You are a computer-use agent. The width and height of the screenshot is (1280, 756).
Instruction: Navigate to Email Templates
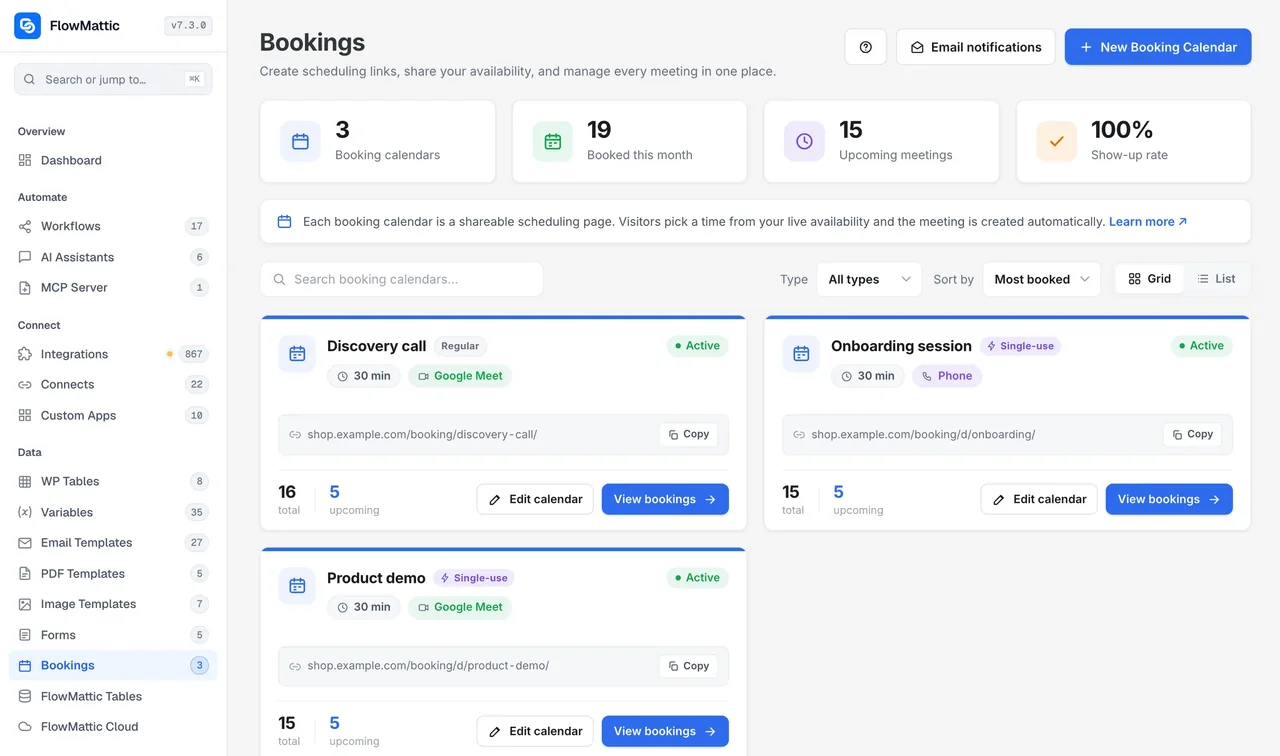point(113,543)
